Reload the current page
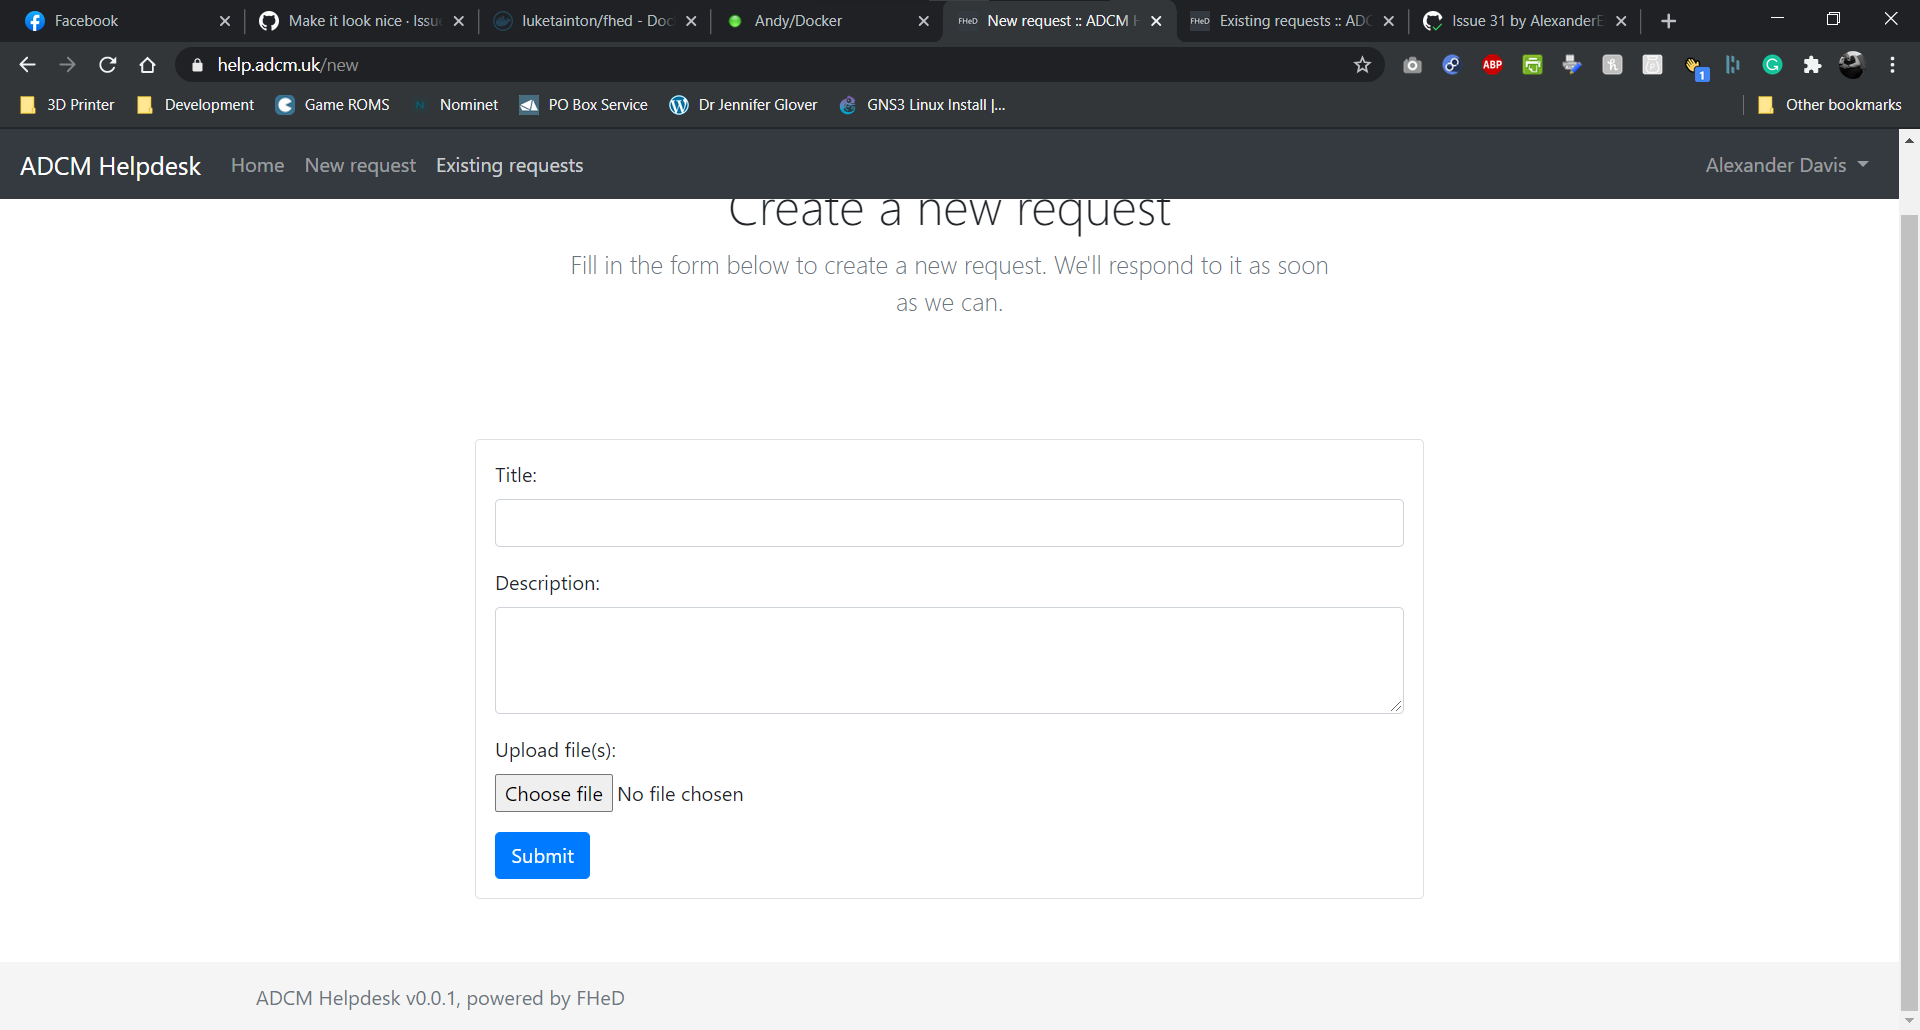Image resolution: width=1920 pixels, height=1030 pixels. coord(108,65)
